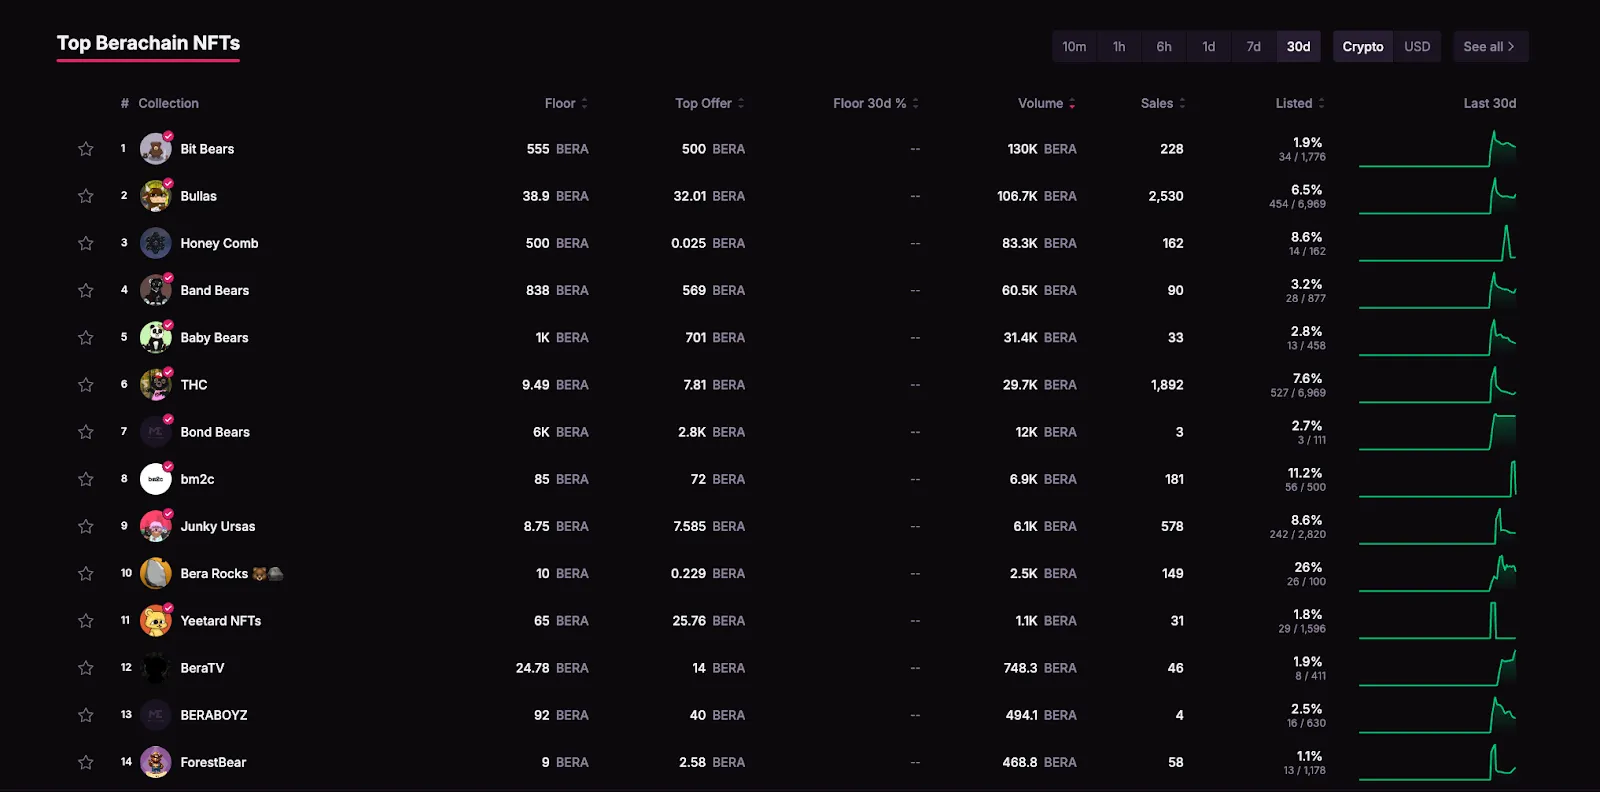Open the See all link
Image resolution: width=1600 pixels, height=792 pixels.
(x=1490, y=47)
